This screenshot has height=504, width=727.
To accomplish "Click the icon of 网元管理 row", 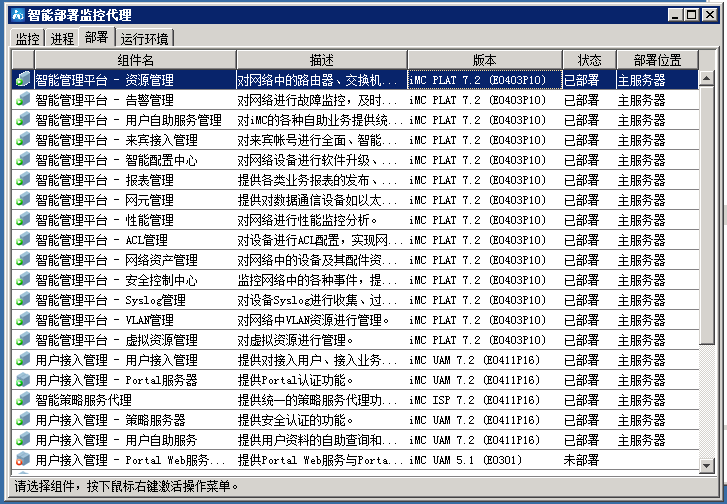I will click(x=23, y=200).
